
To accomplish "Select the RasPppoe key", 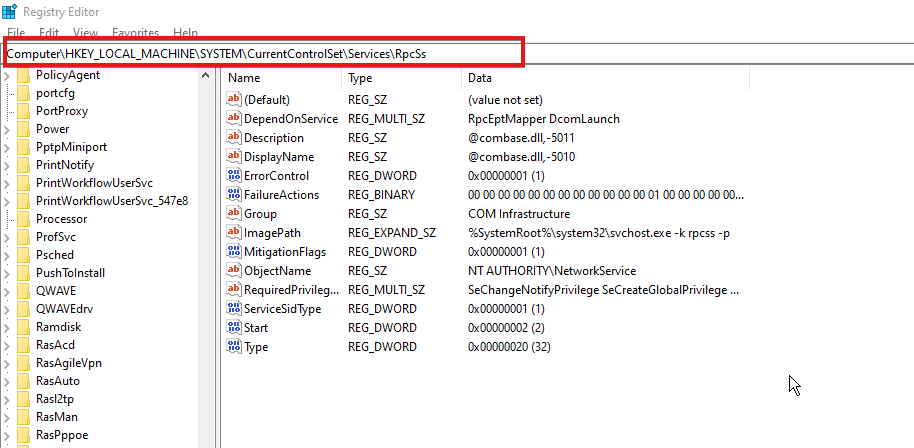I will pyautogui.click(x=62, y=435).
